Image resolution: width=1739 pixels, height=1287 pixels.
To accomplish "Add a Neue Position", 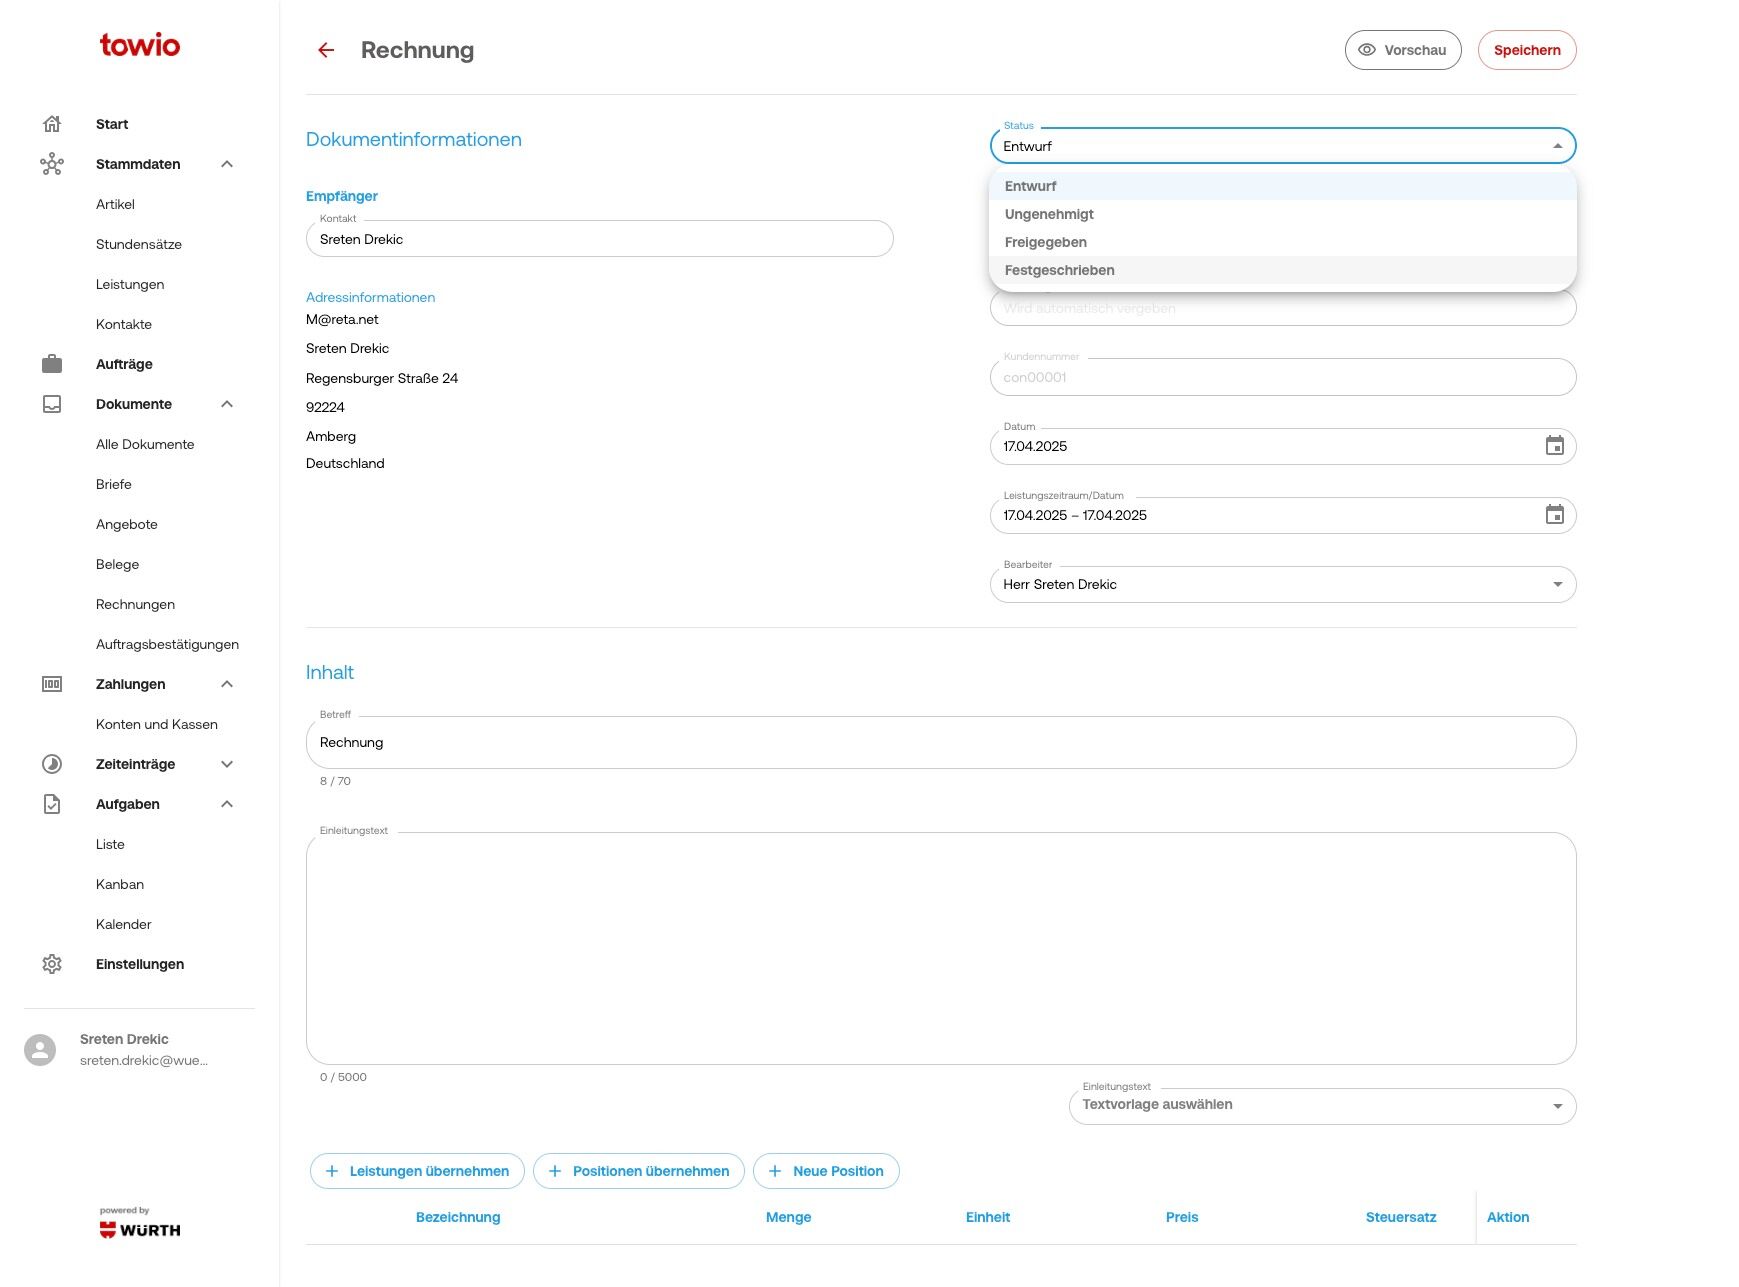I will pyautogui.click(x=826, y=1171).
